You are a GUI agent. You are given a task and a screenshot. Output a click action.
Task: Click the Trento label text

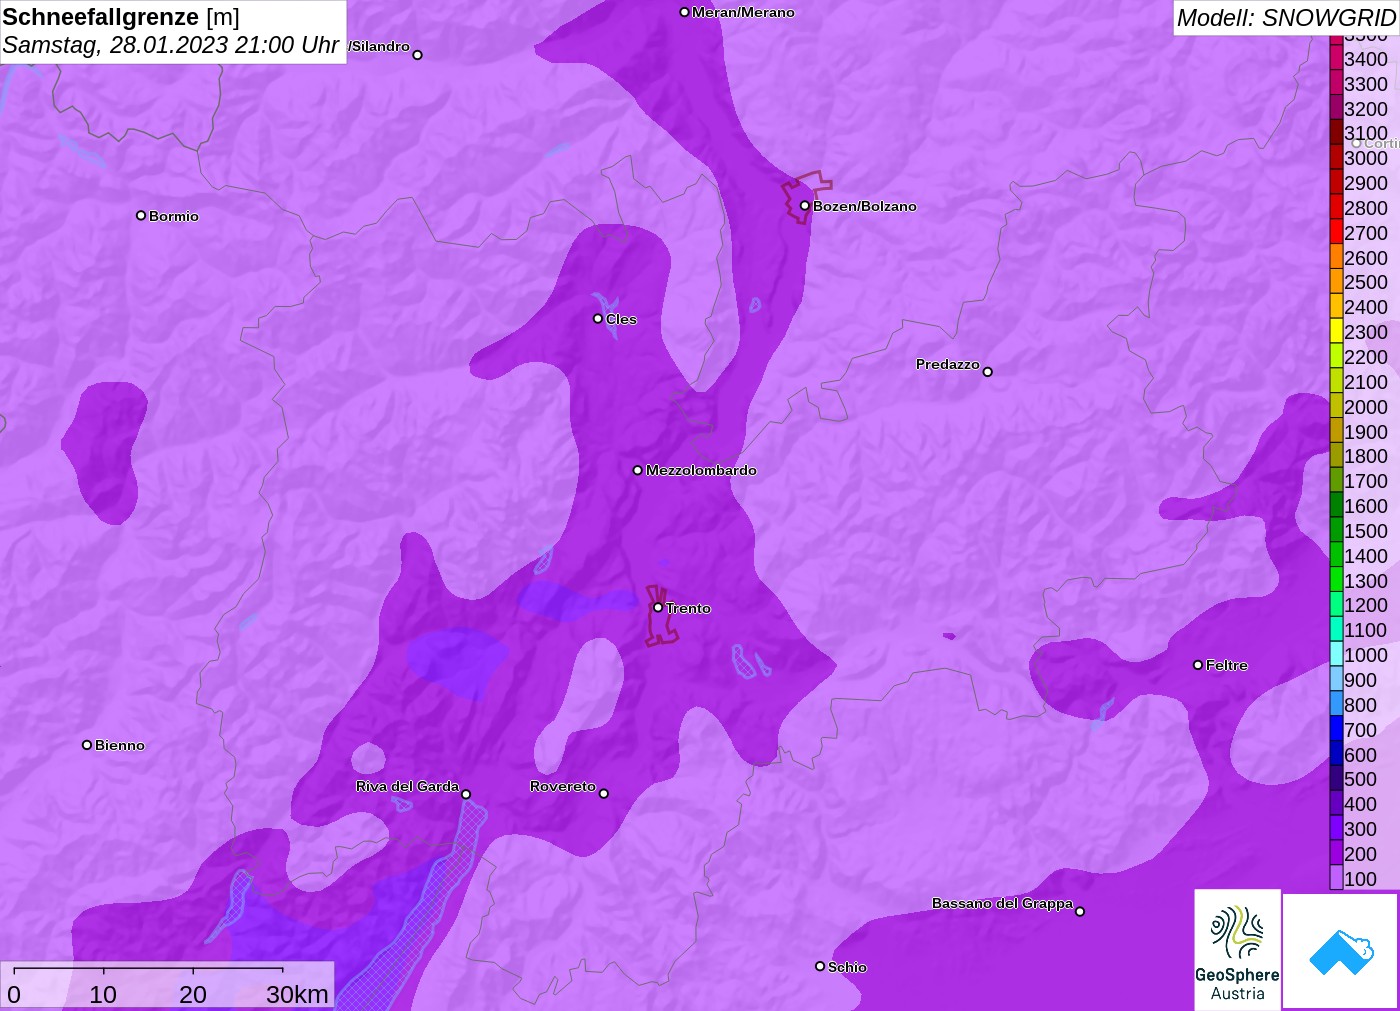pyautogui.click(x=688, y=608)
